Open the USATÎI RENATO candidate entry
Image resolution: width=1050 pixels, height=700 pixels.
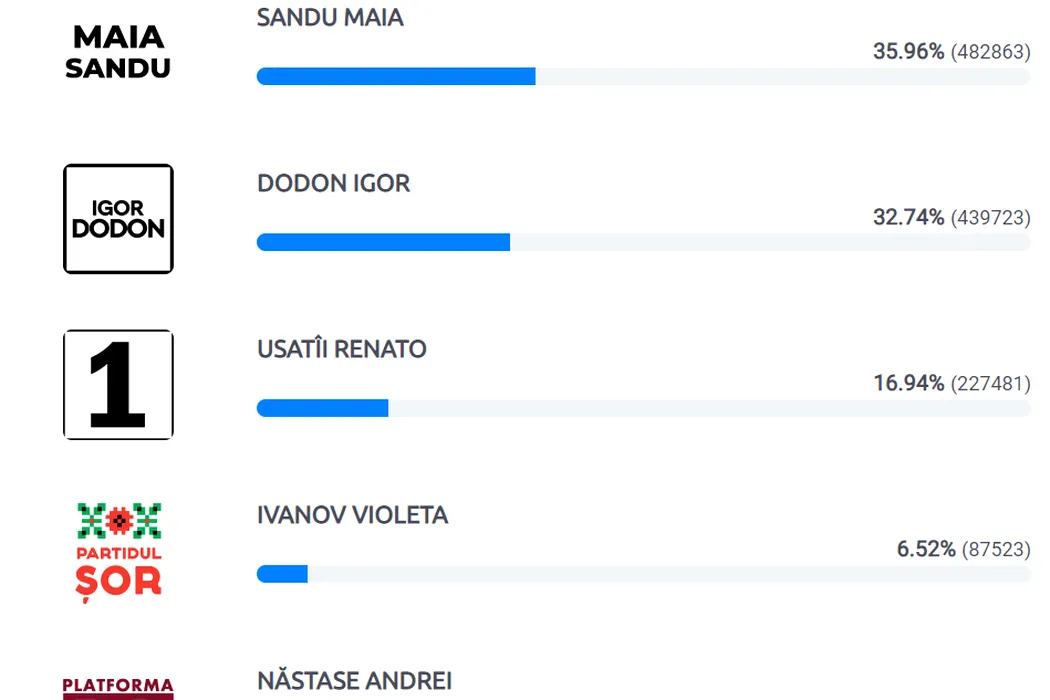[342, 348]
